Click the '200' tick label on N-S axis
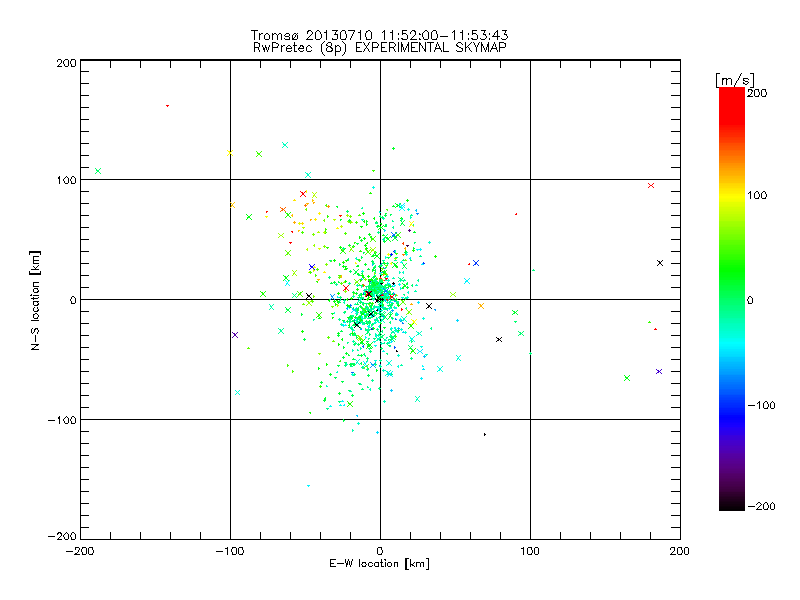 (66, 63)
